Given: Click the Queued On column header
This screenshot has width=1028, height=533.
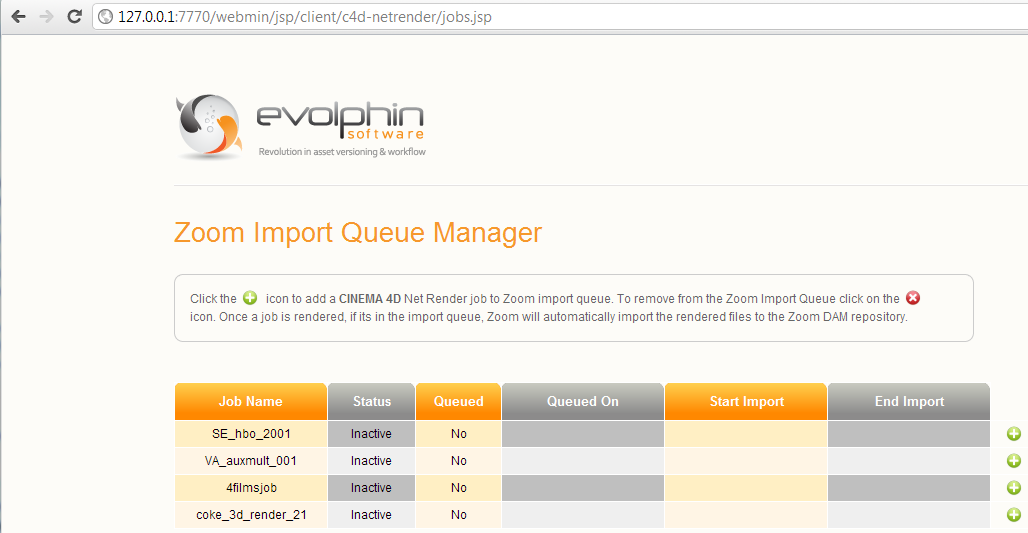Looking at the screenshot, I should [583, 401].
